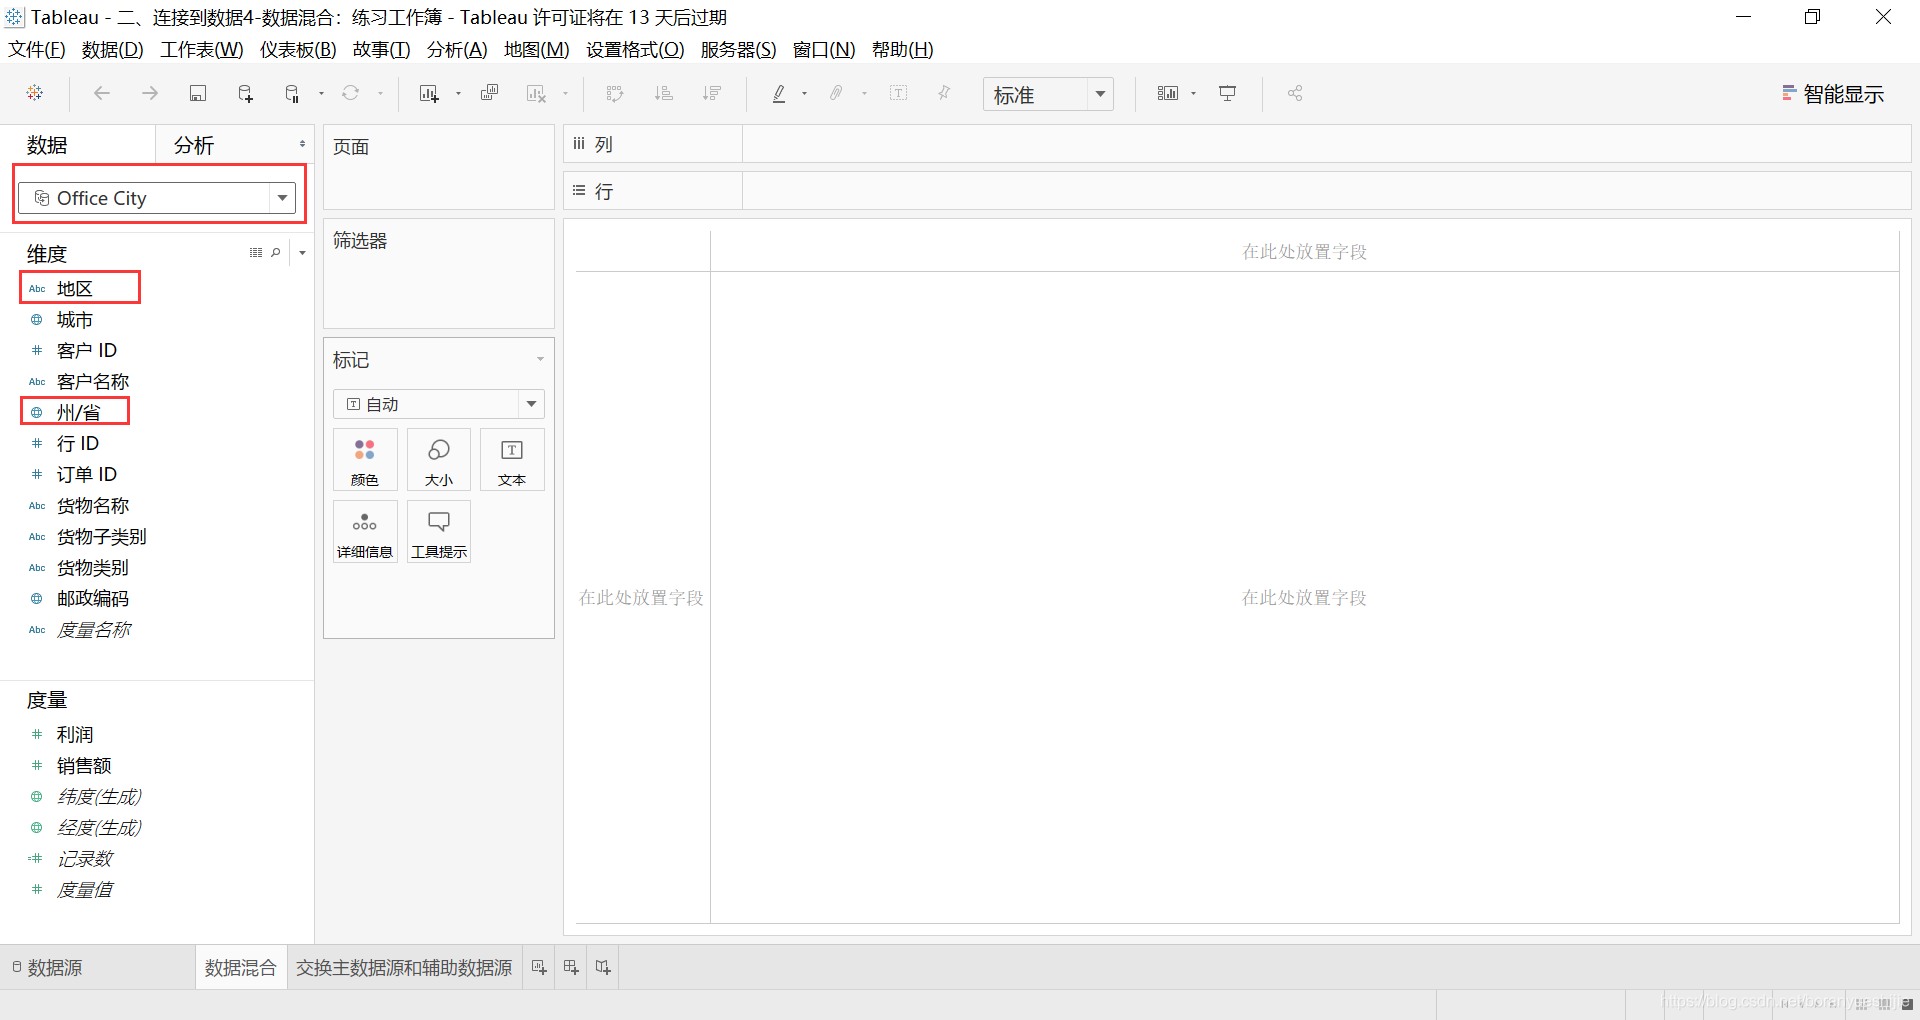1920x1020 pixels.
Task: Select the 销售额 measure field
Action: pyautogui.click(x=84, y=766)
